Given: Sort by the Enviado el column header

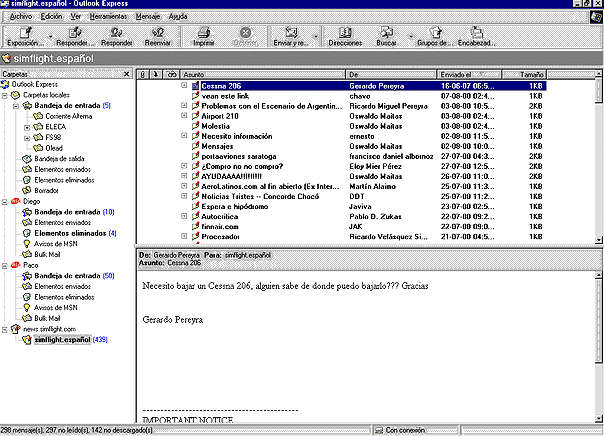Looking at the screenshot, I should click(470, 74).
